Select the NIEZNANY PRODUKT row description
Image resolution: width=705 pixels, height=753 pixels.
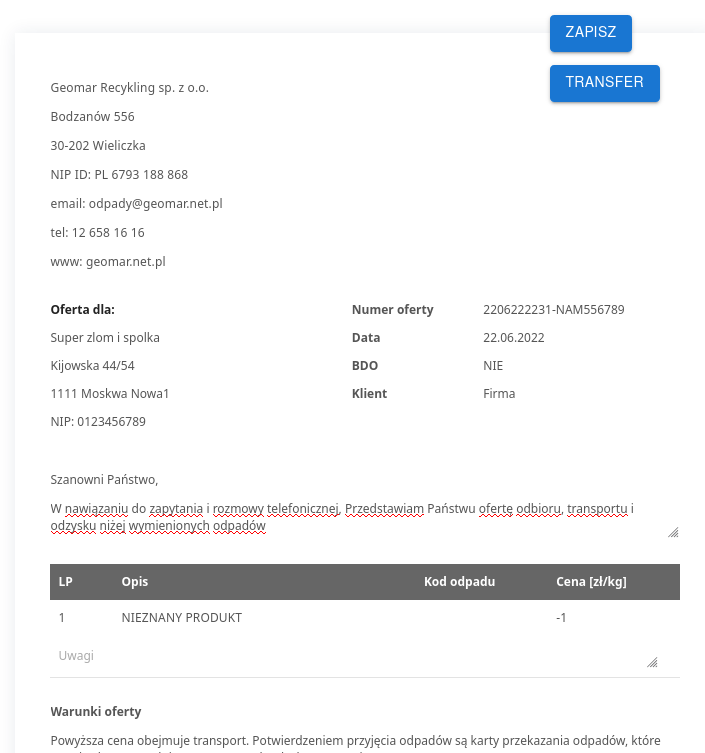(x=181, y=618)
